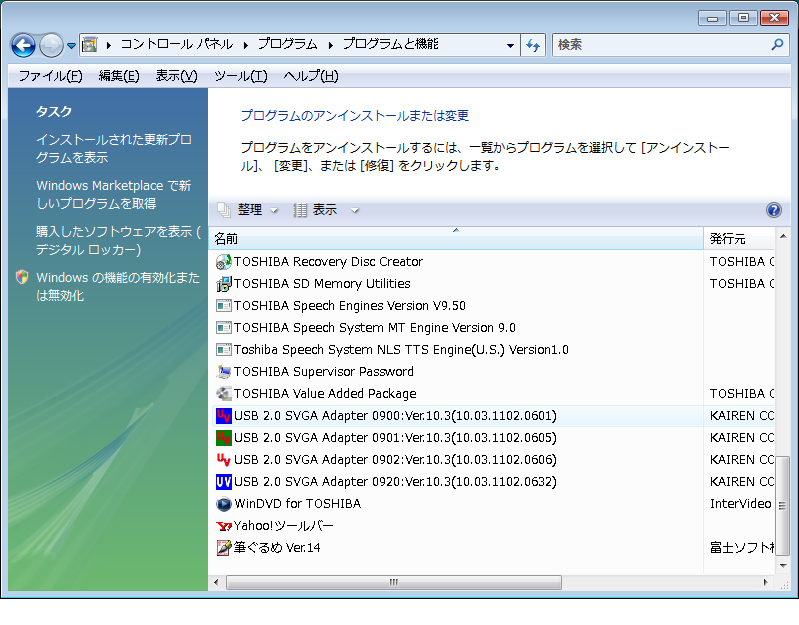Select the WinDVD for TOSHIBA entry text
The height and width of the screenshot is (625, 799).
(x=298, y=504)
